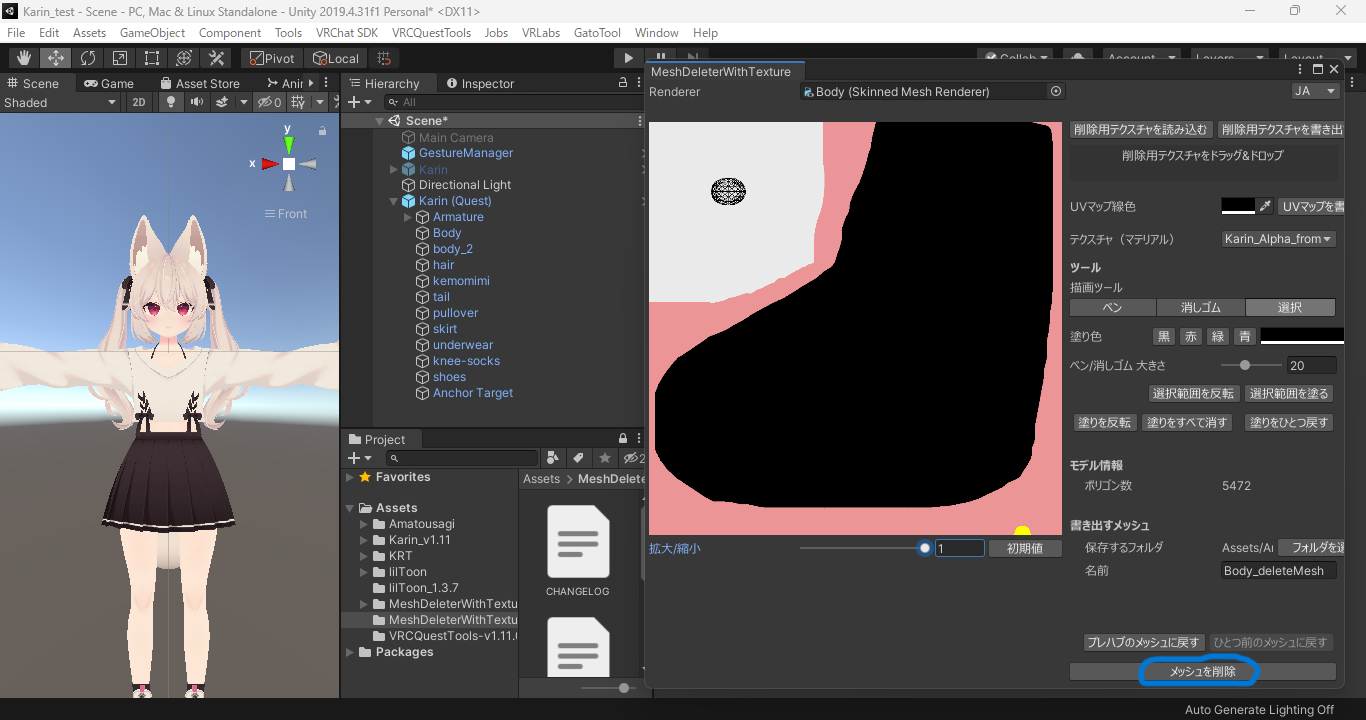Toggle scene audio in the Scene toolbar
Screen dimensions: 1366x720
click(197, 102)
